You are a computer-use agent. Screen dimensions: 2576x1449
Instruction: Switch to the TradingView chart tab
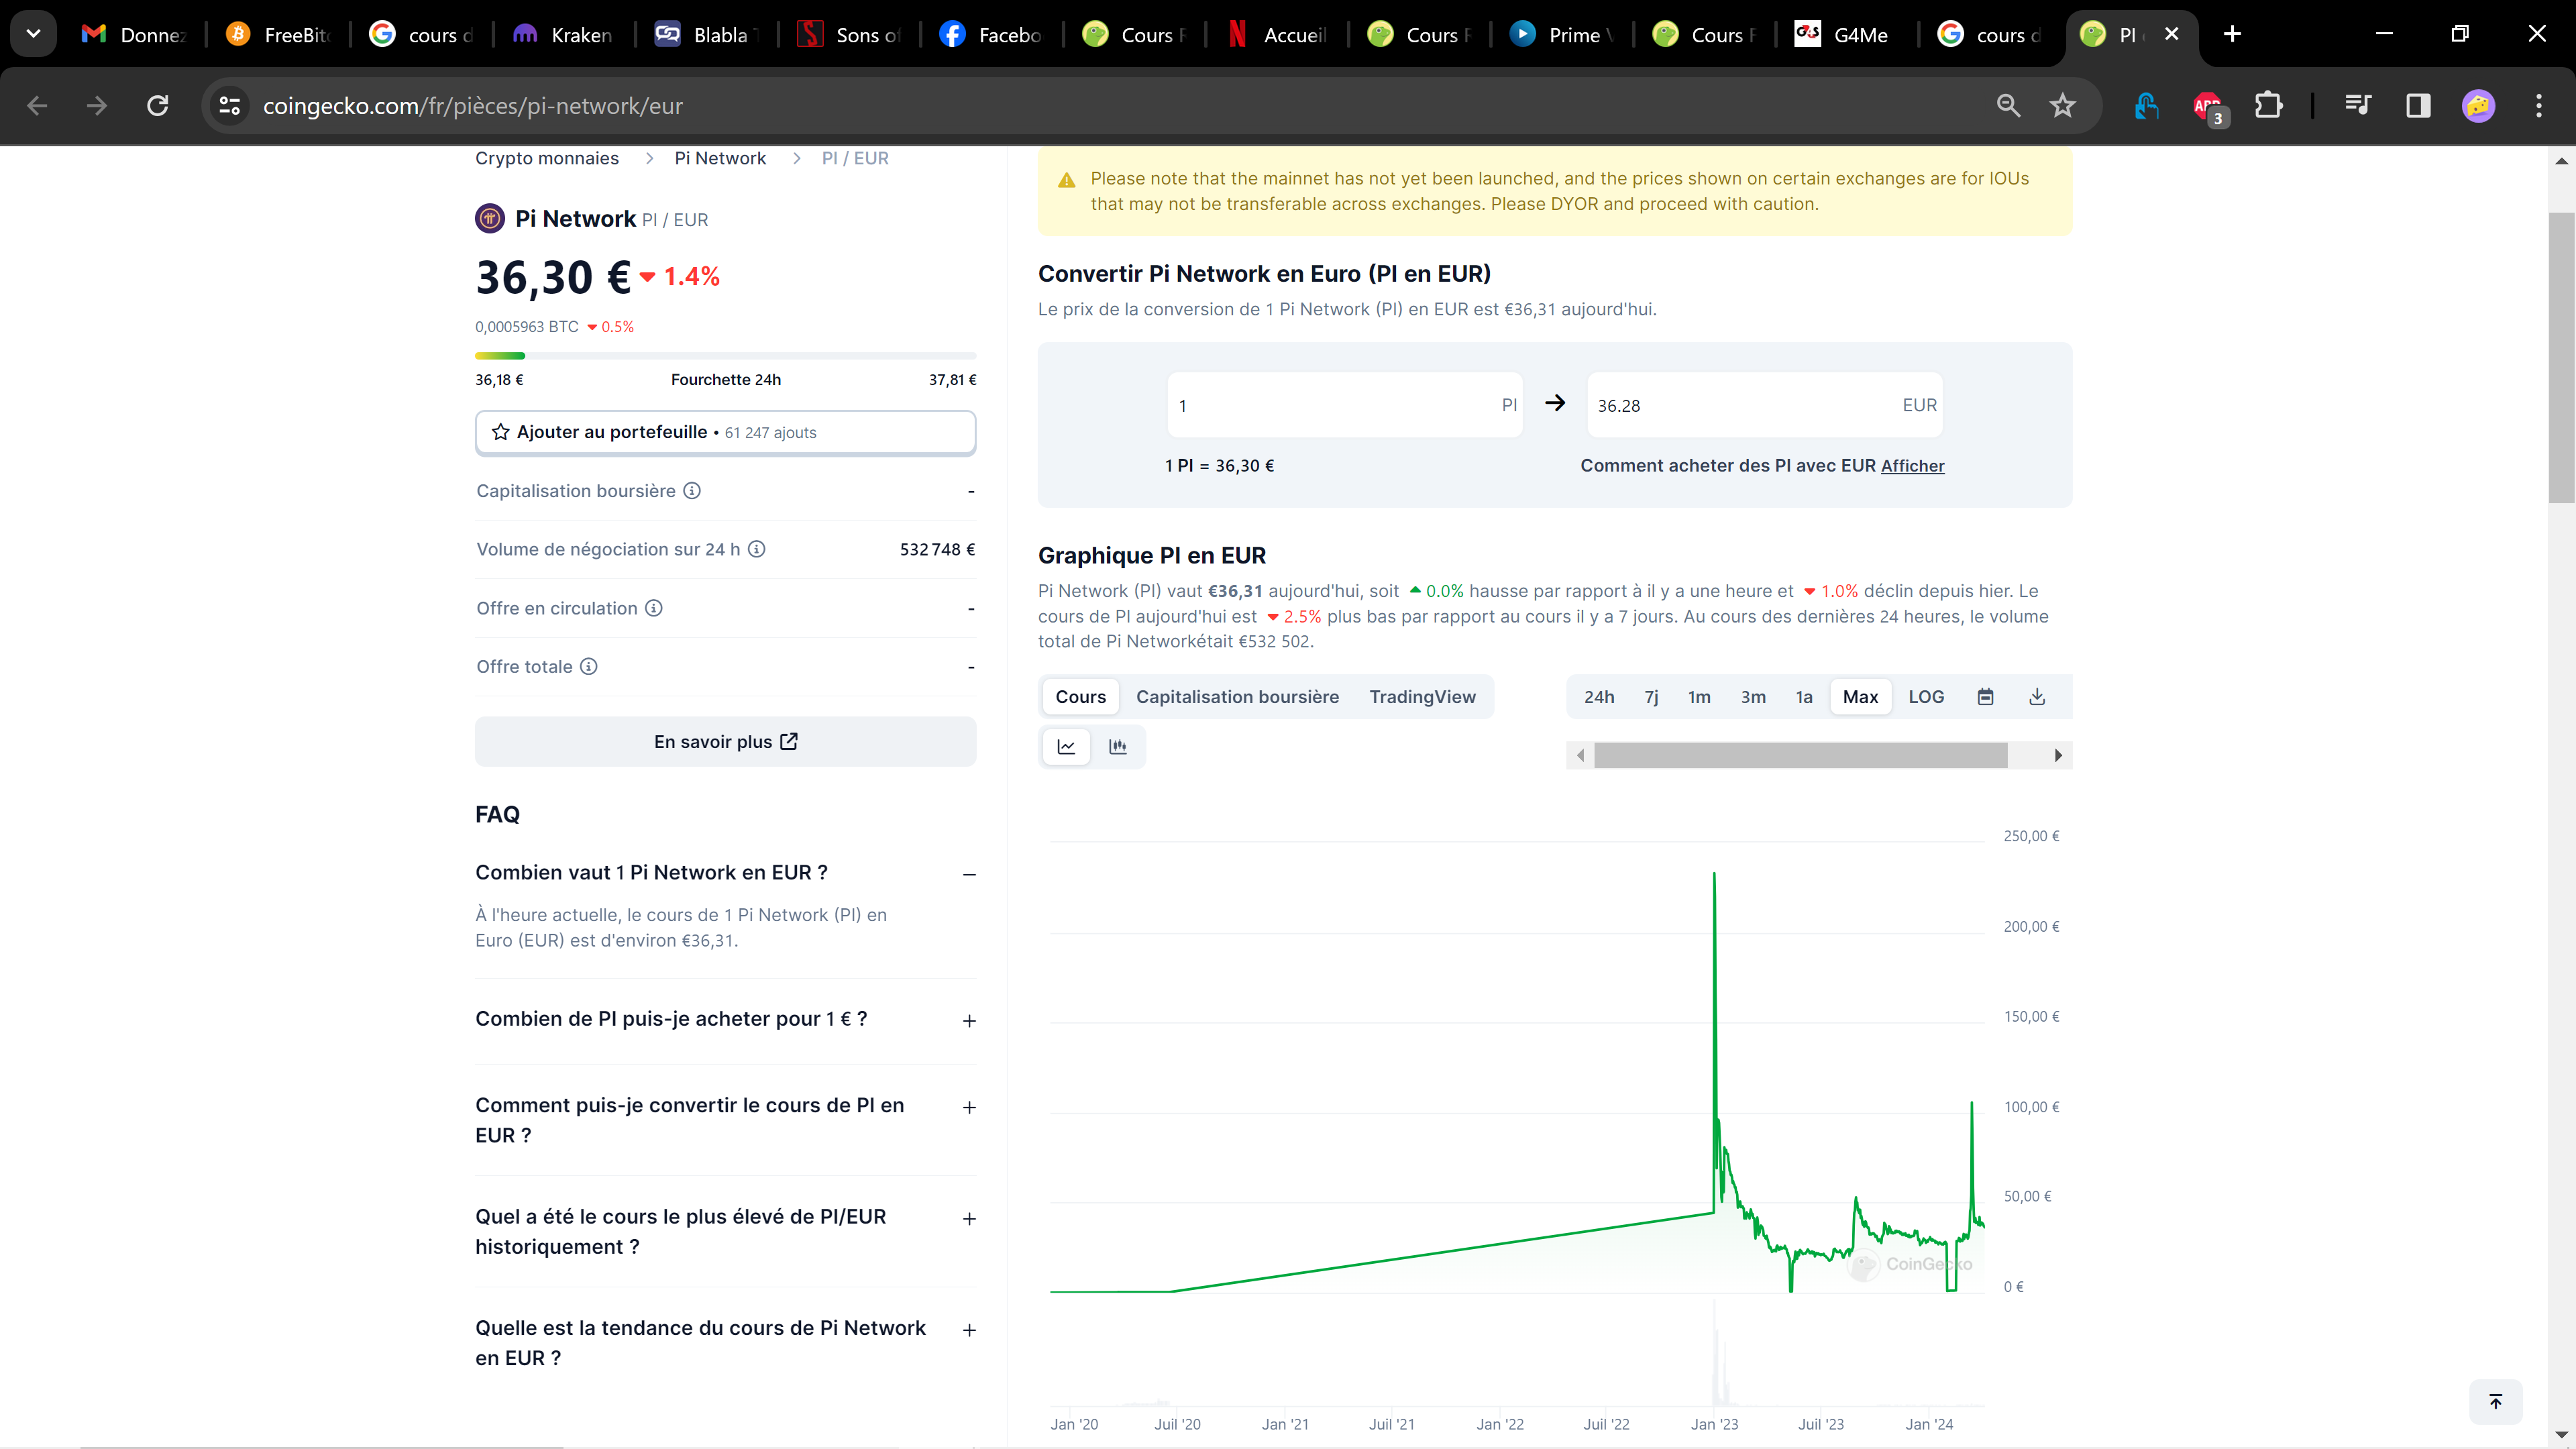click(x=1422, y=697)
